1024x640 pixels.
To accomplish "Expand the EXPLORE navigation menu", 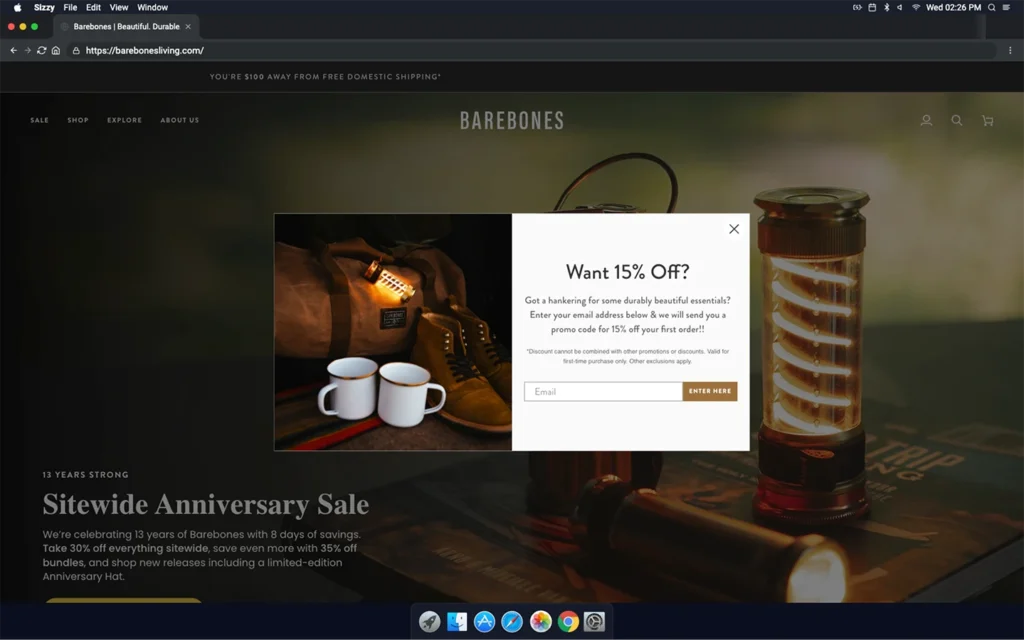I will click(125, 120).
